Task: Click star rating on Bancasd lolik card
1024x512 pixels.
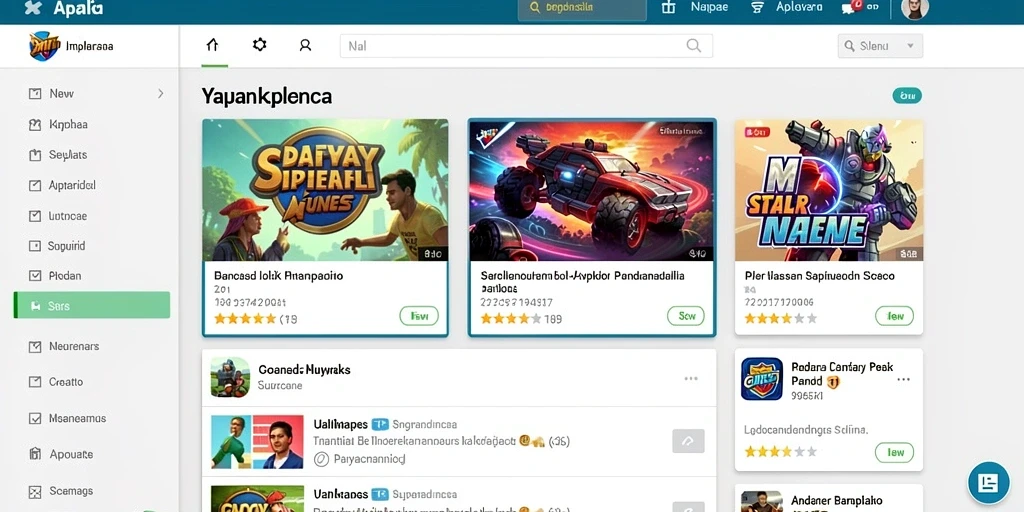Action: click(x=245, y=319)
